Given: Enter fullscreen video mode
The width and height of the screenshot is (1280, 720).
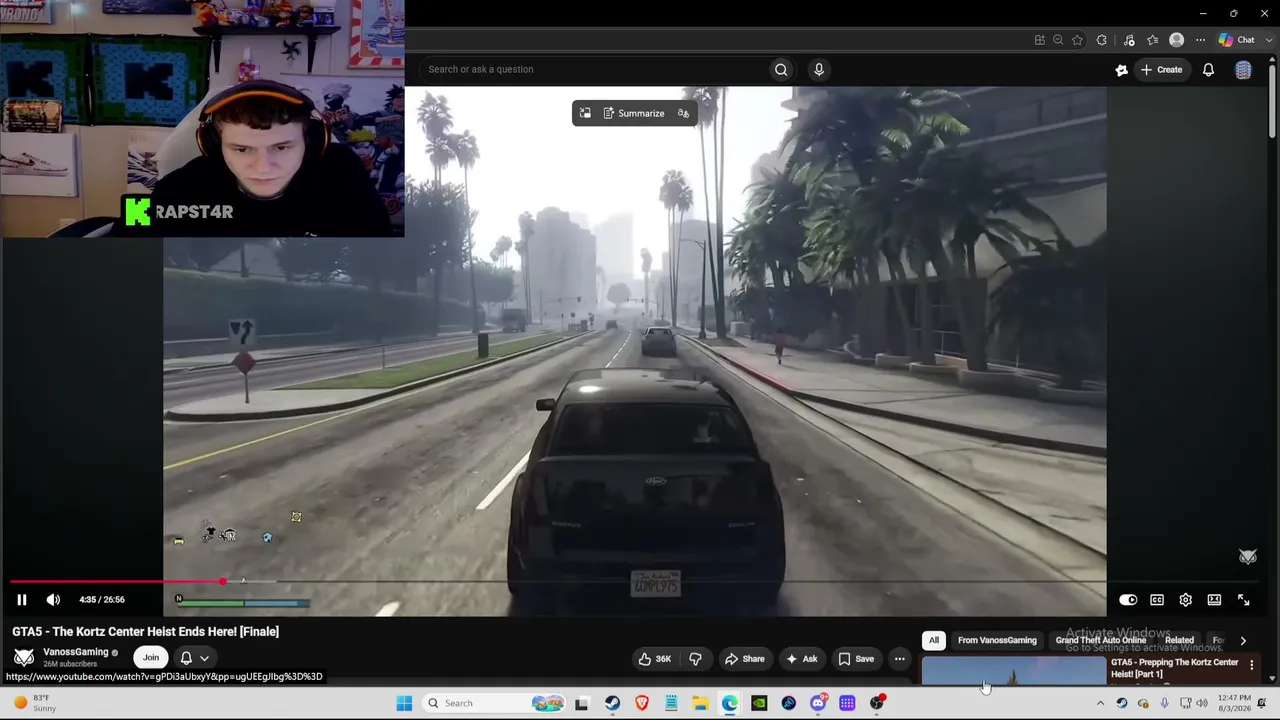Looking at the screenshot, I should coord(1243,600).
